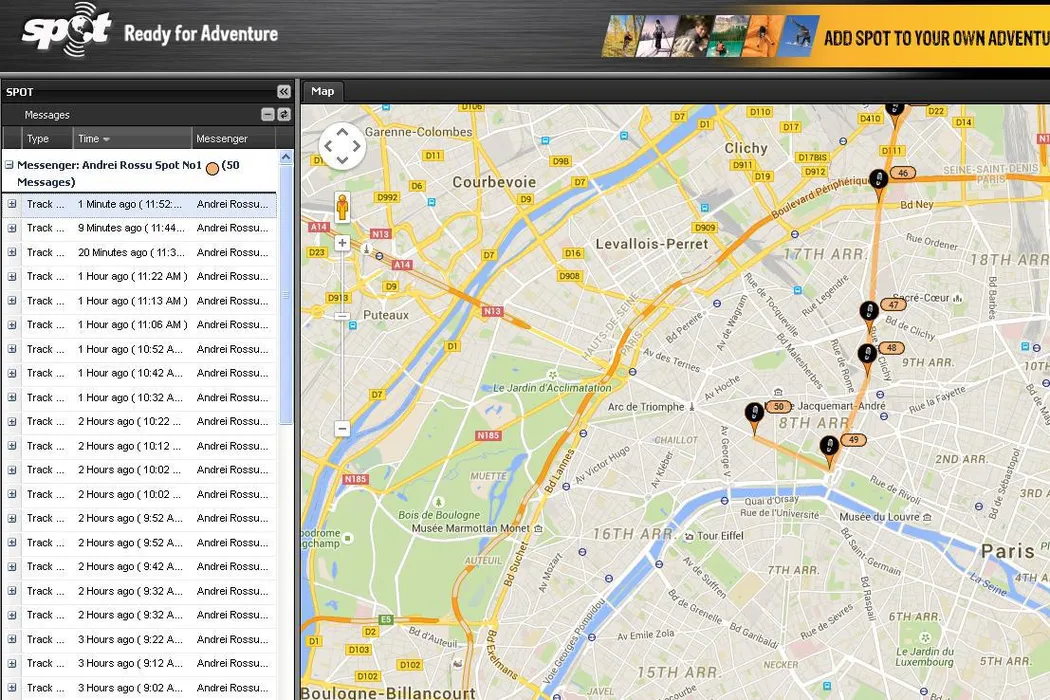
Task: Click the message list scrollbar up arrow
Action: [x=287, y=157]
